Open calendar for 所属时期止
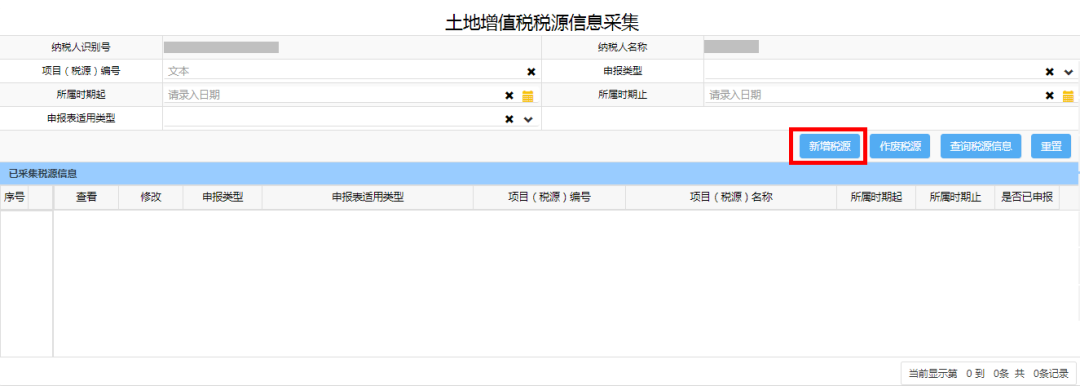Screen dimensions: 1080x386 pos(1068,96)
